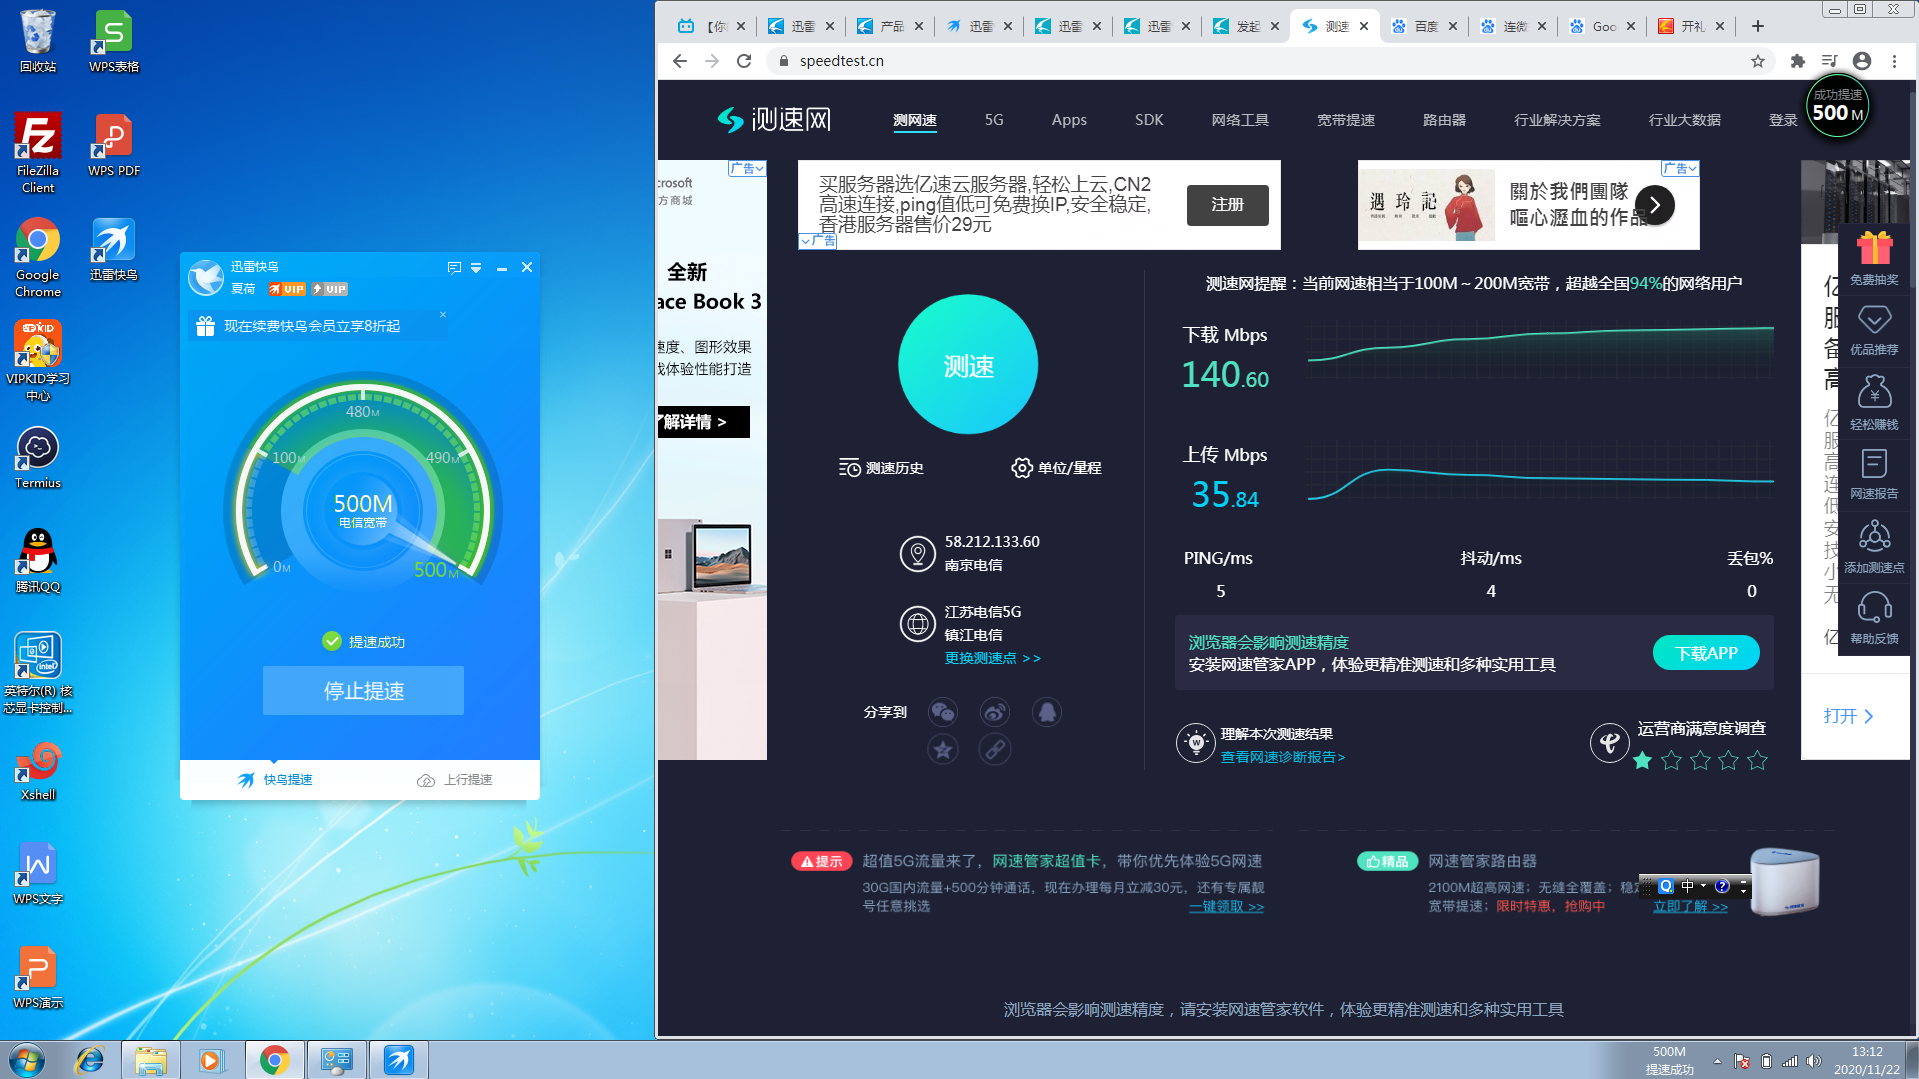1919x1079 pixels.
Task: Open 网络工具 navigation item
Action: pos(1240,120)
